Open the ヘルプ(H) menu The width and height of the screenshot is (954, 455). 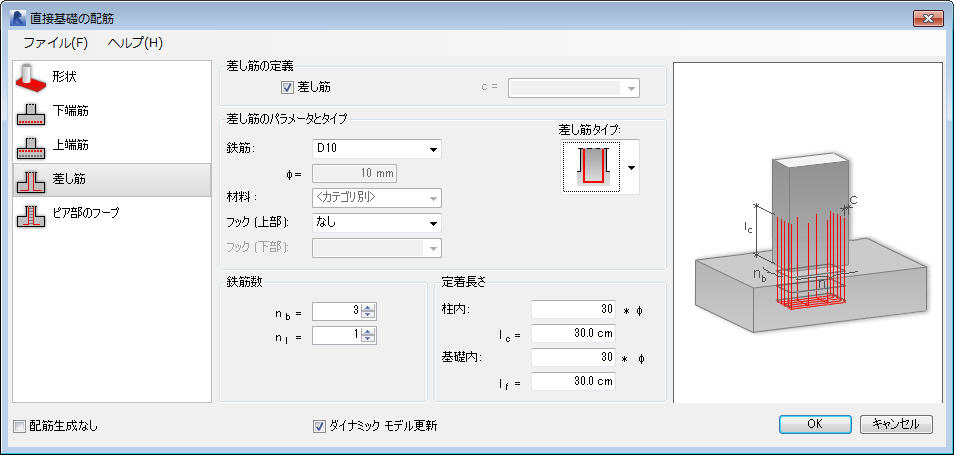coord(135,43)
